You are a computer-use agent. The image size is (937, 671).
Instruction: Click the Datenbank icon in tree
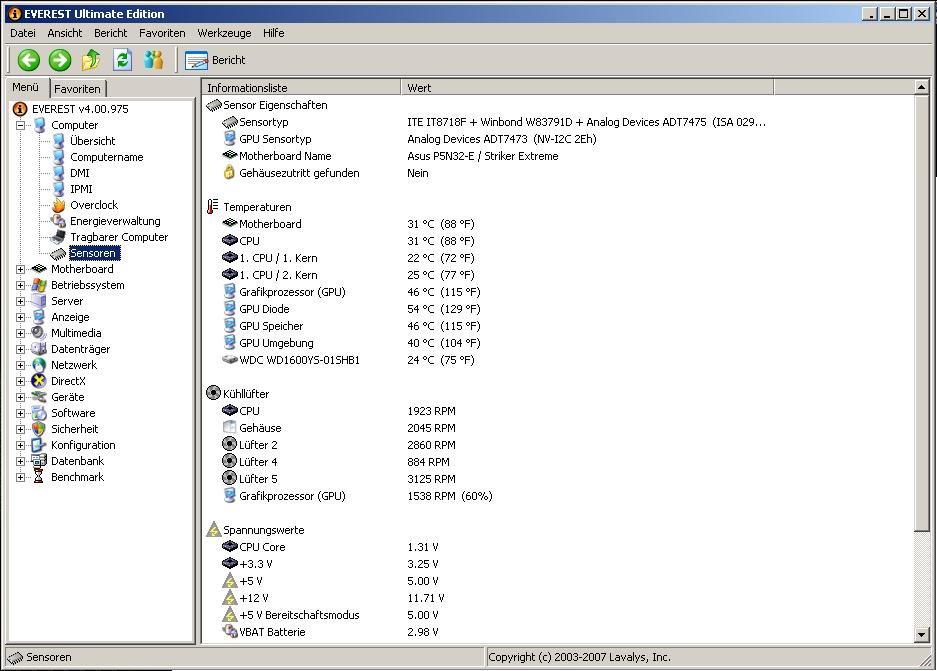39,461
